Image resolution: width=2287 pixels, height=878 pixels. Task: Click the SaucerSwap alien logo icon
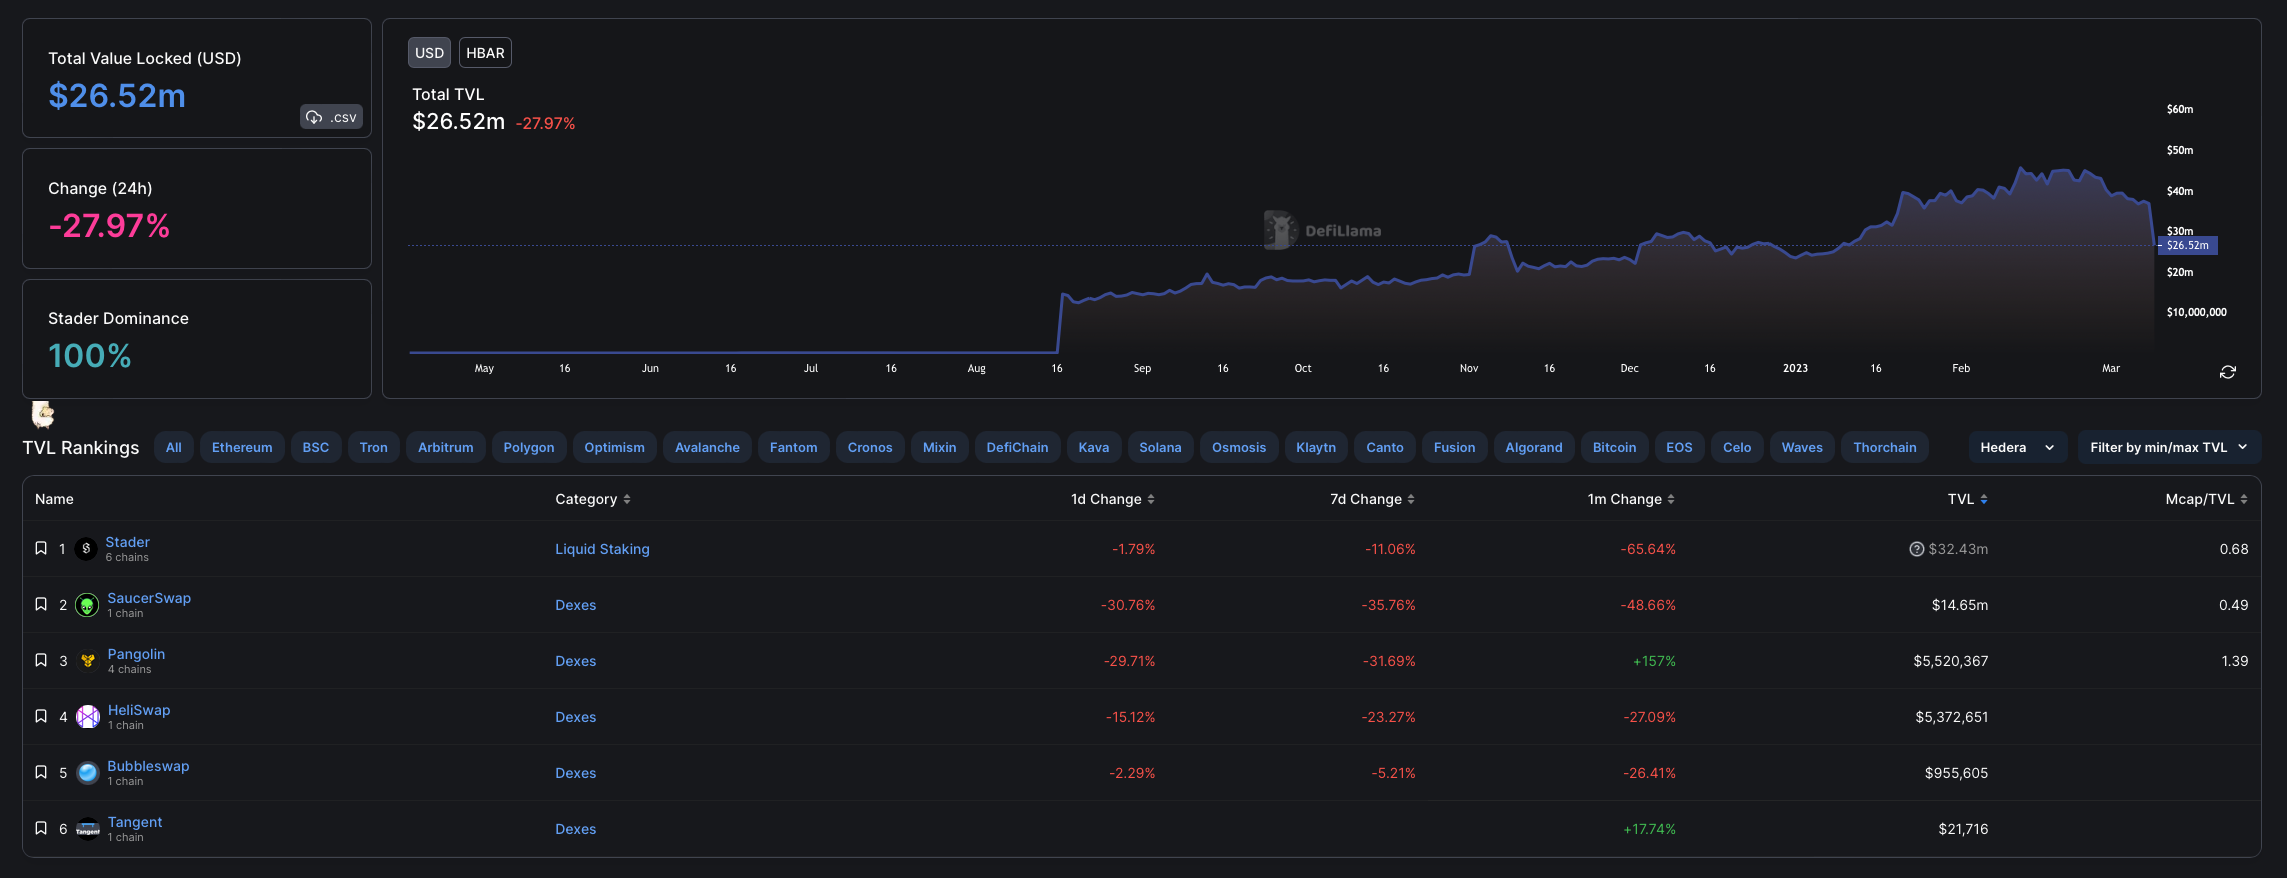(x=88, y=605)
